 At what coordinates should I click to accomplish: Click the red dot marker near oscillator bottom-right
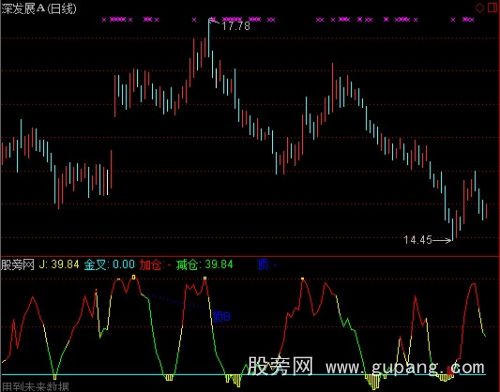click(x=450, y=370)
